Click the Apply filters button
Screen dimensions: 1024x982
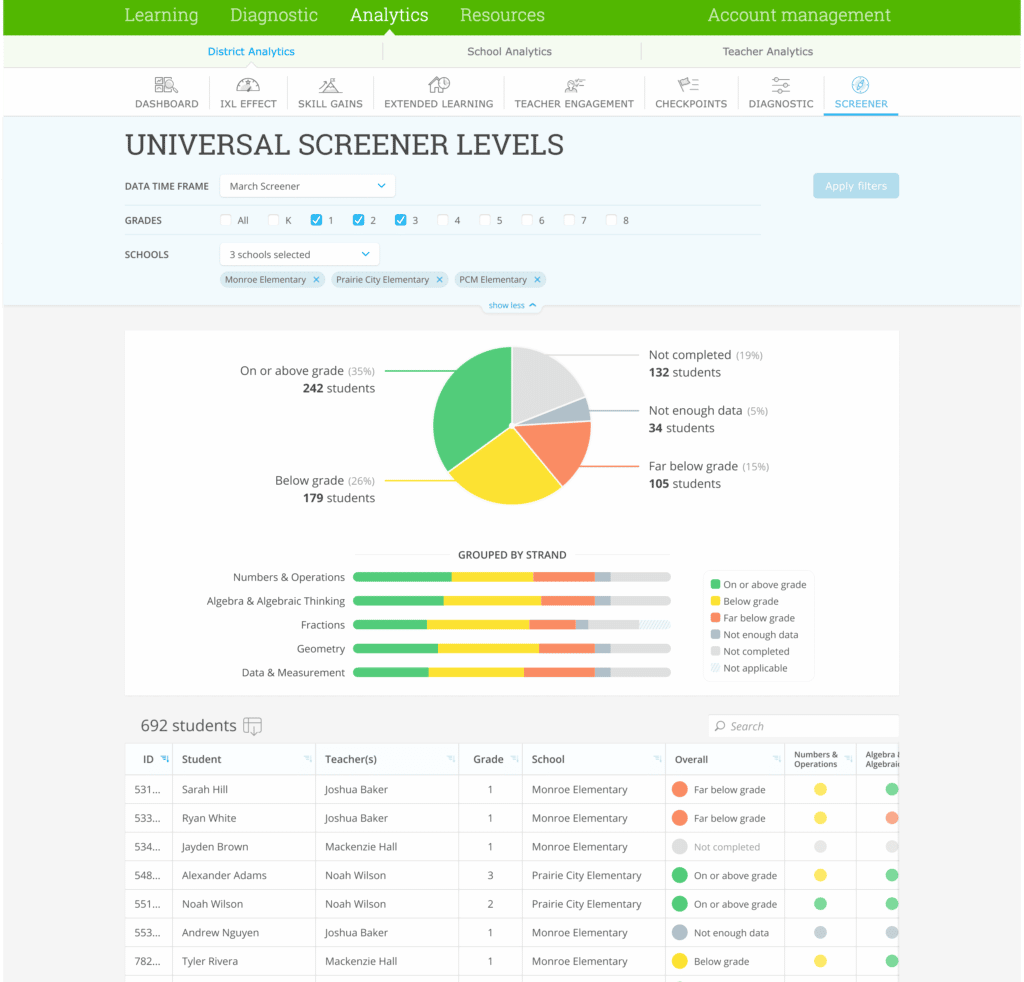tap(855, 186)
